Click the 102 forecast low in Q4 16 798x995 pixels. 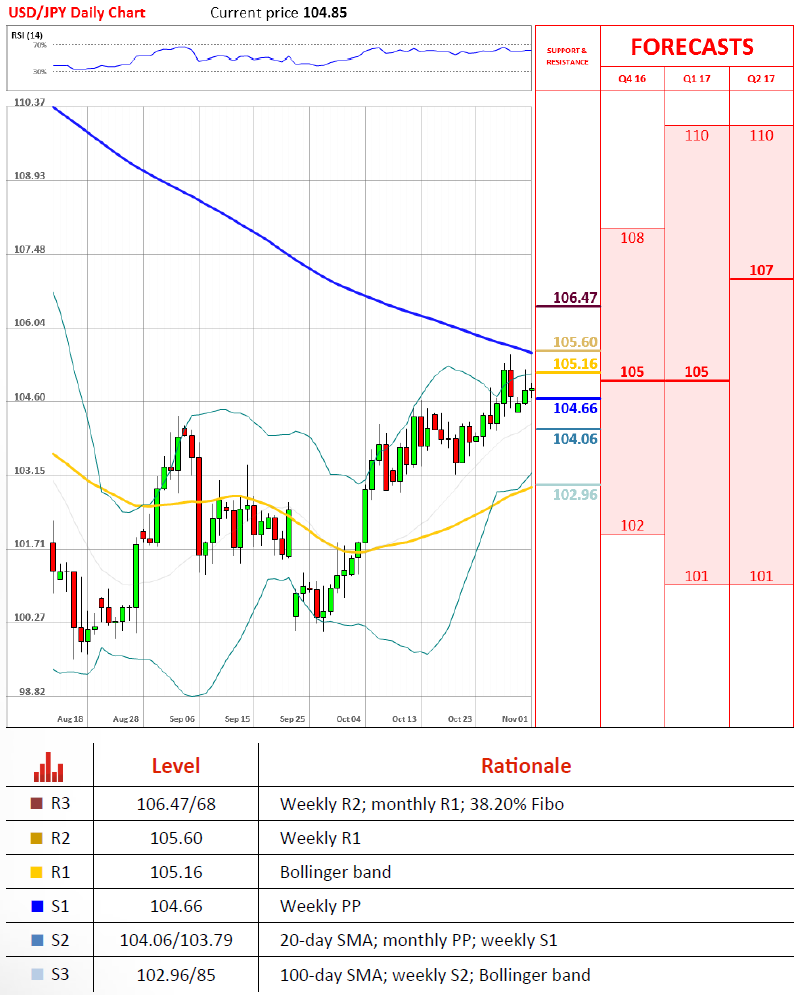click(x=632, y=525)
